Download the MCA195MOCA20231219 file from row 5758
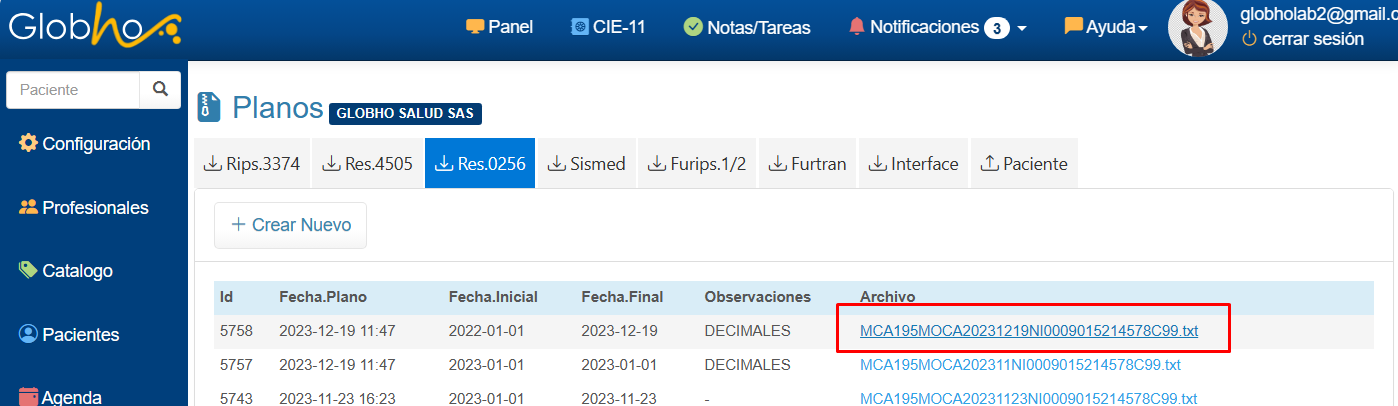 coord(1029,331)
